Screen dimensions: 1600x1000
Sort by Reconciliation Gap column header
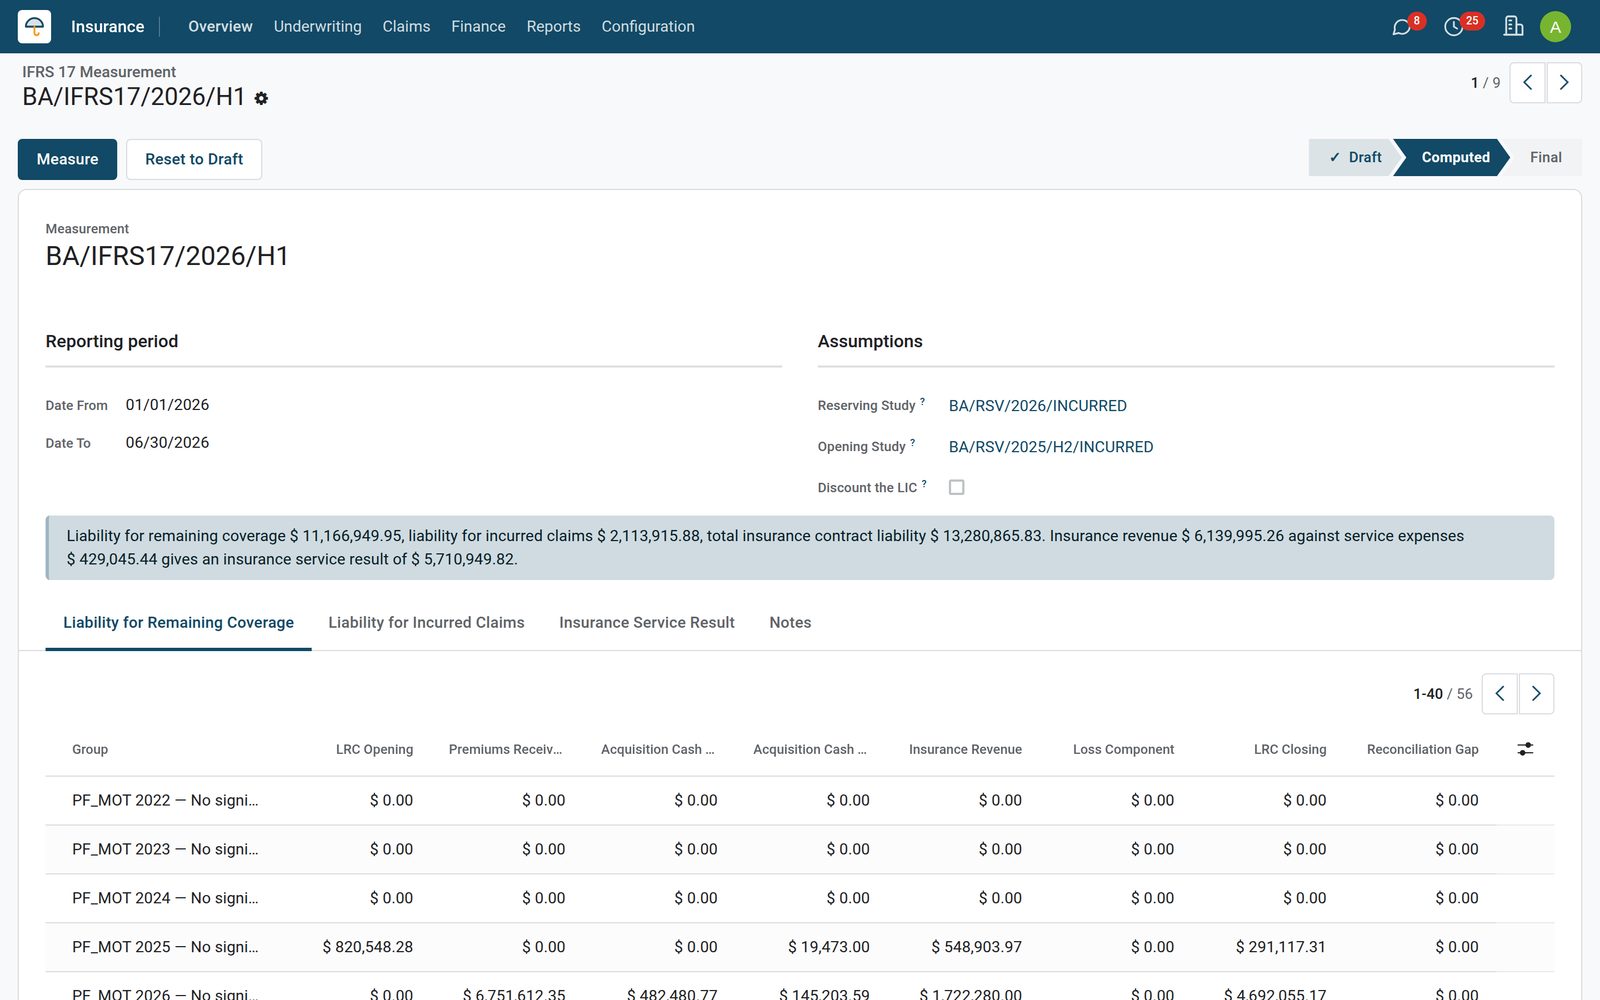(x=1422, y=749)
